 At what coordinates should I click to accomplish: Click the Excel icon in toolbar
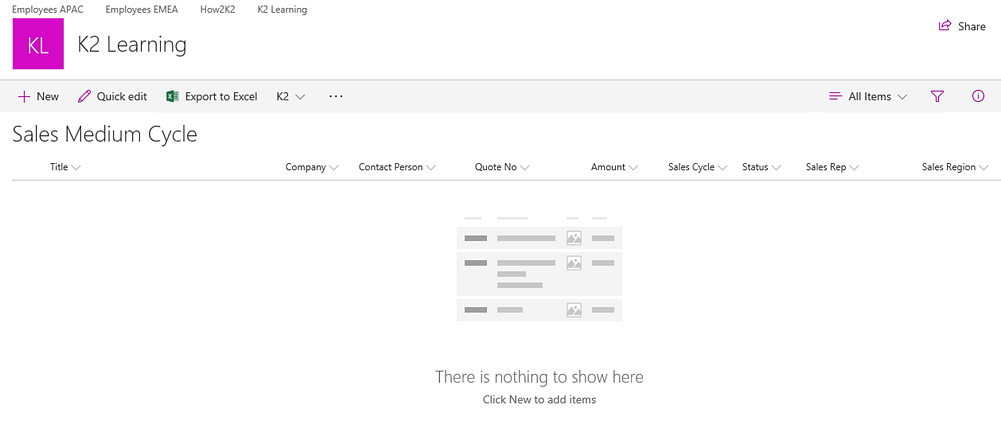pyautogui.click(x=172, y=96)
